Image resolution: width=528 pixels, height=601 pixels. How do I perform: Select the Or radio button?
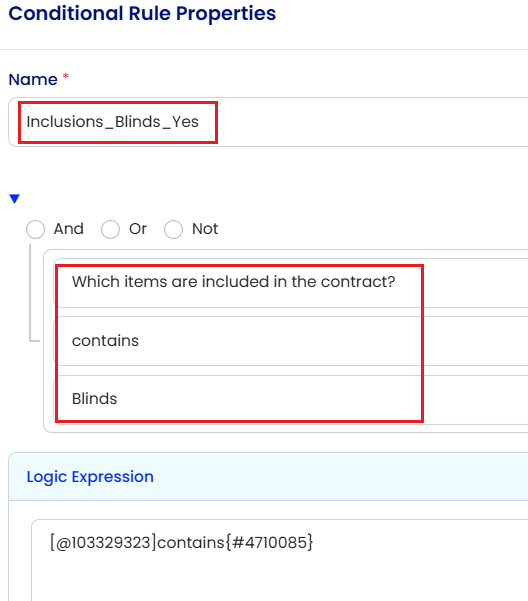[110, 229]
